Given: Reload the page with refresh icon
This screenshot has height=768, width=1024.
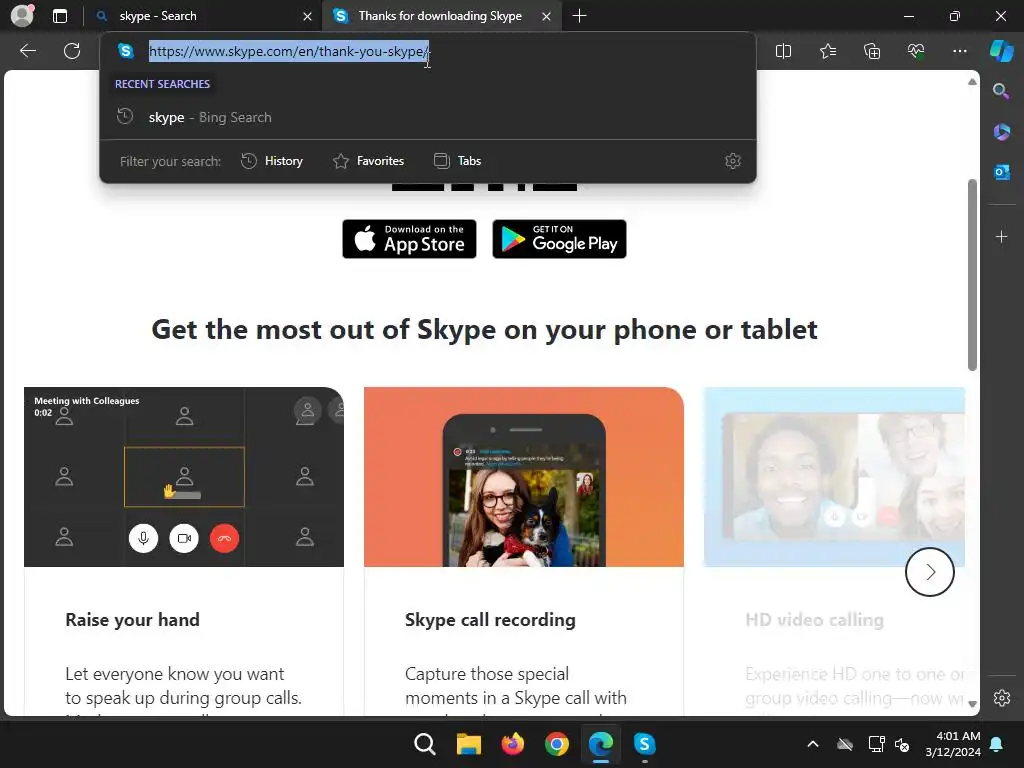Looking at the screenshot, I should [72, 51].
